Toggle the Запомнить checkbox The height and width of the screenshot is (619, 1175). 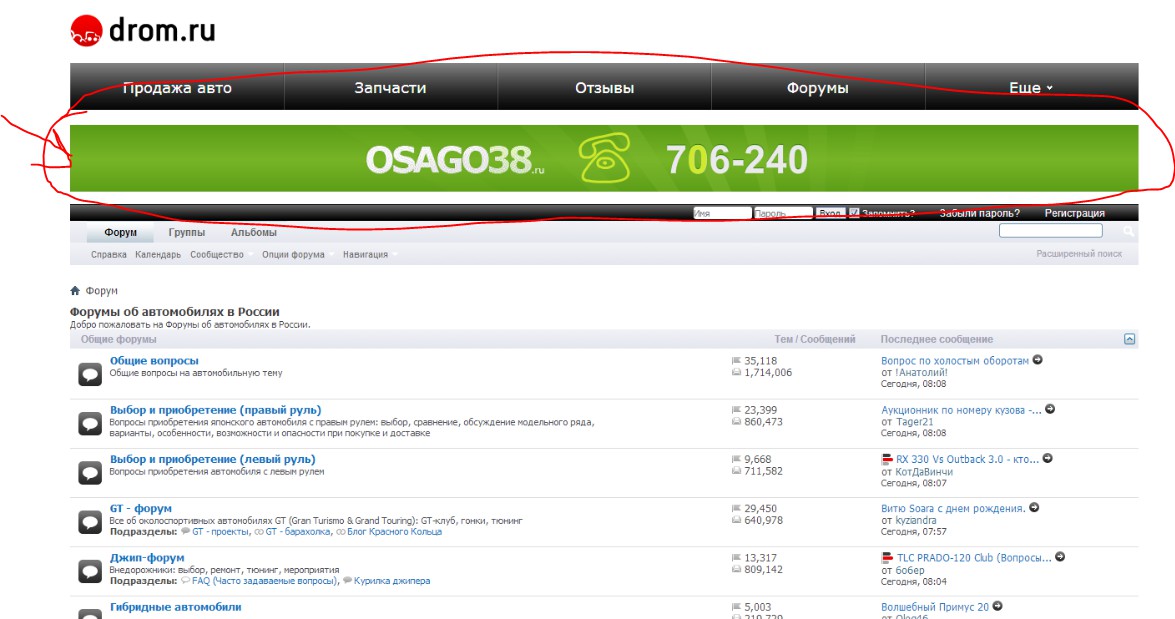point(854,213)
